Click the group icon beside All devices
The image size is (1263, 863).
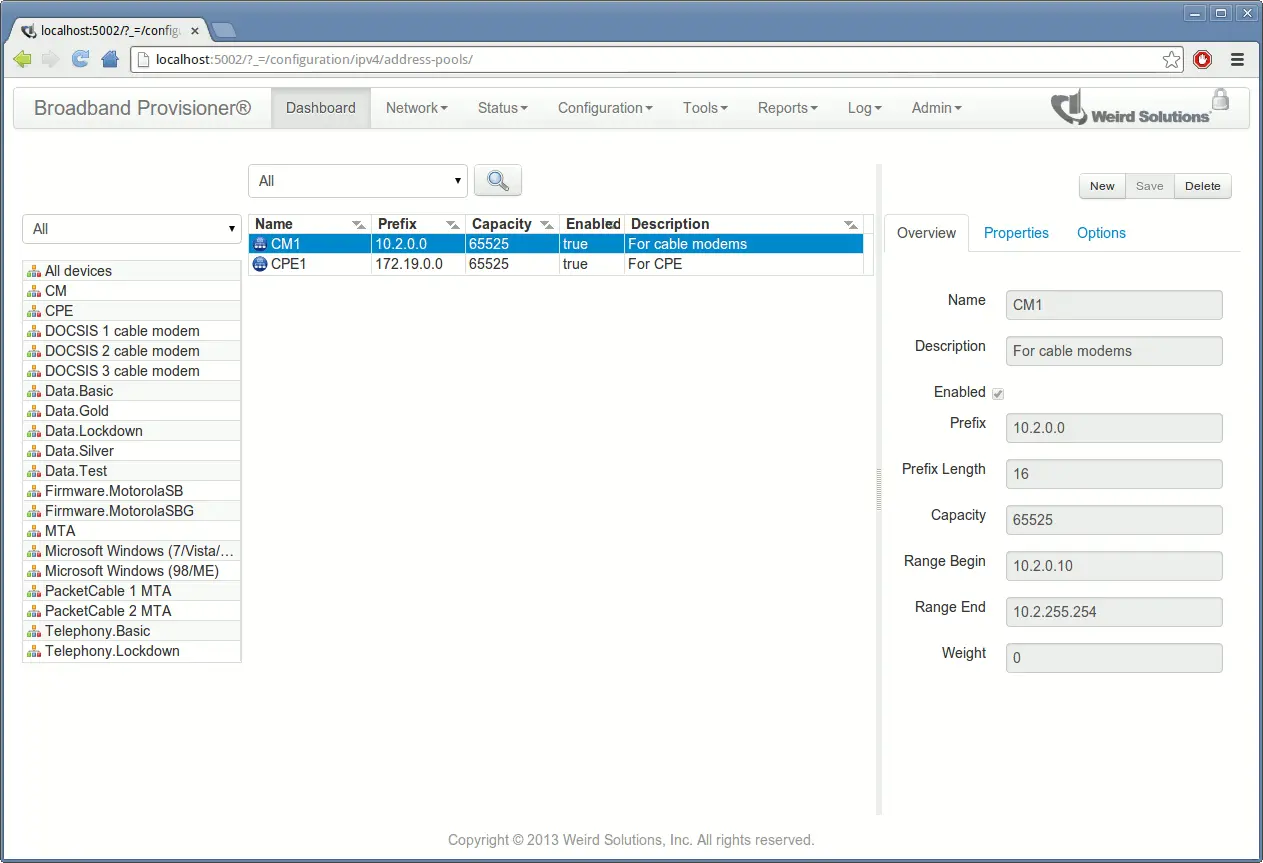coord(33,270)
